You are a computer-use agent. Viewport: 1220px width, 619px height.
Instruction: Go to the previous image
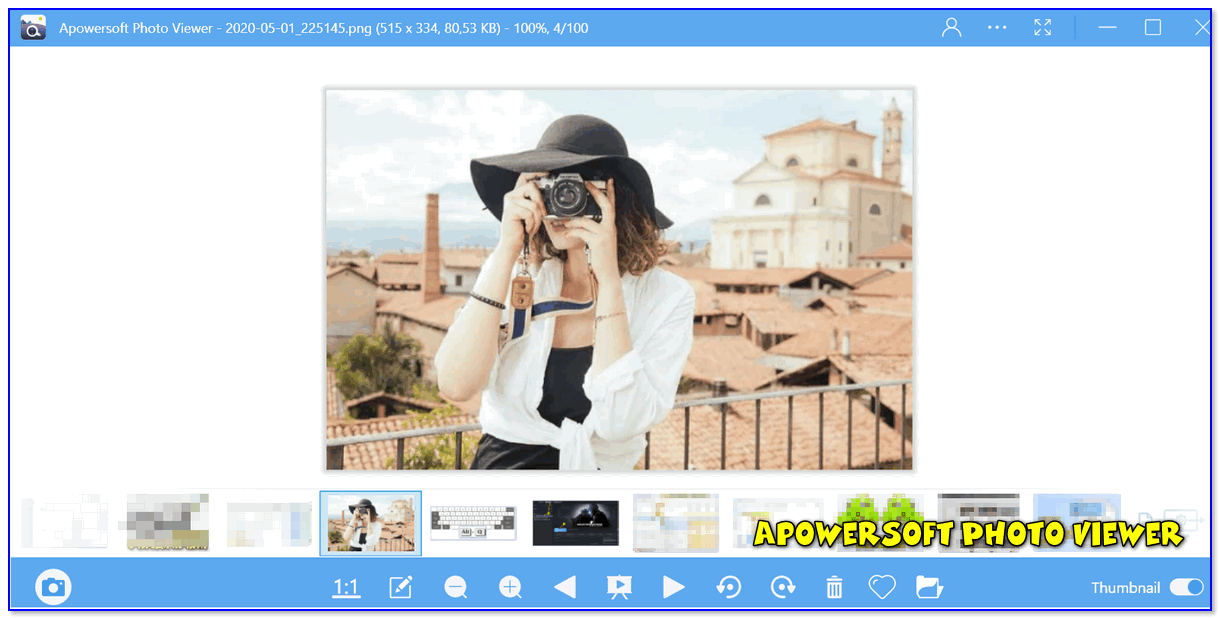coord(565,588)
